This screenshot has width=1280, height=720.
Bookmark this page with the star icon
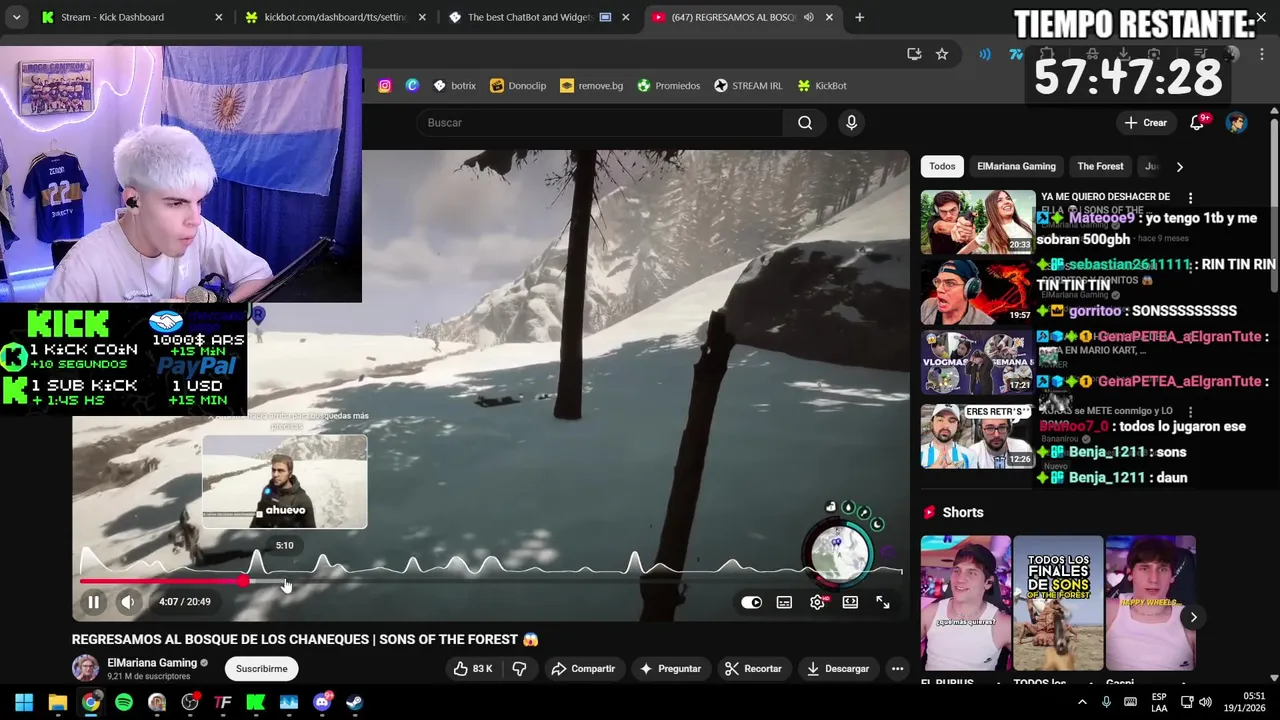tap(941, 54)
